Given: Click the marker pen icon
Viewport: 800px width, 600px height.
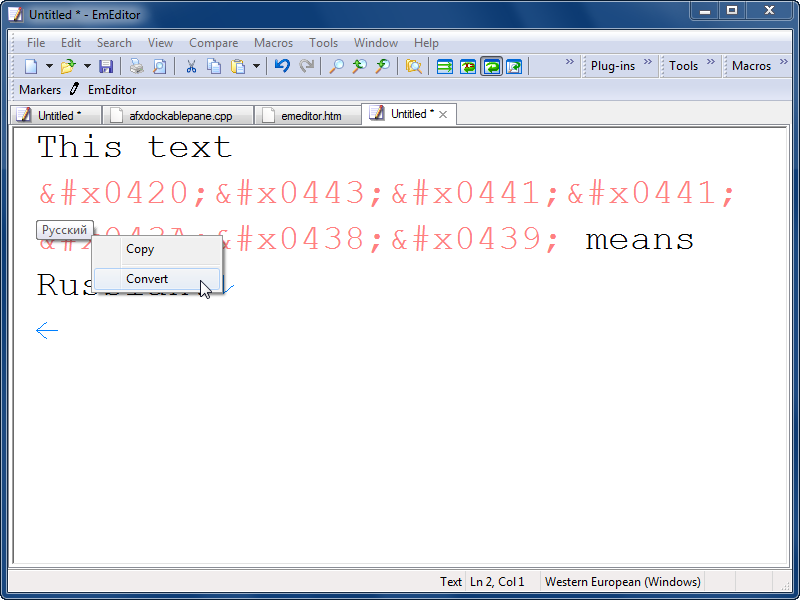Looking at the screenshot, I should [x=74, y=89].
